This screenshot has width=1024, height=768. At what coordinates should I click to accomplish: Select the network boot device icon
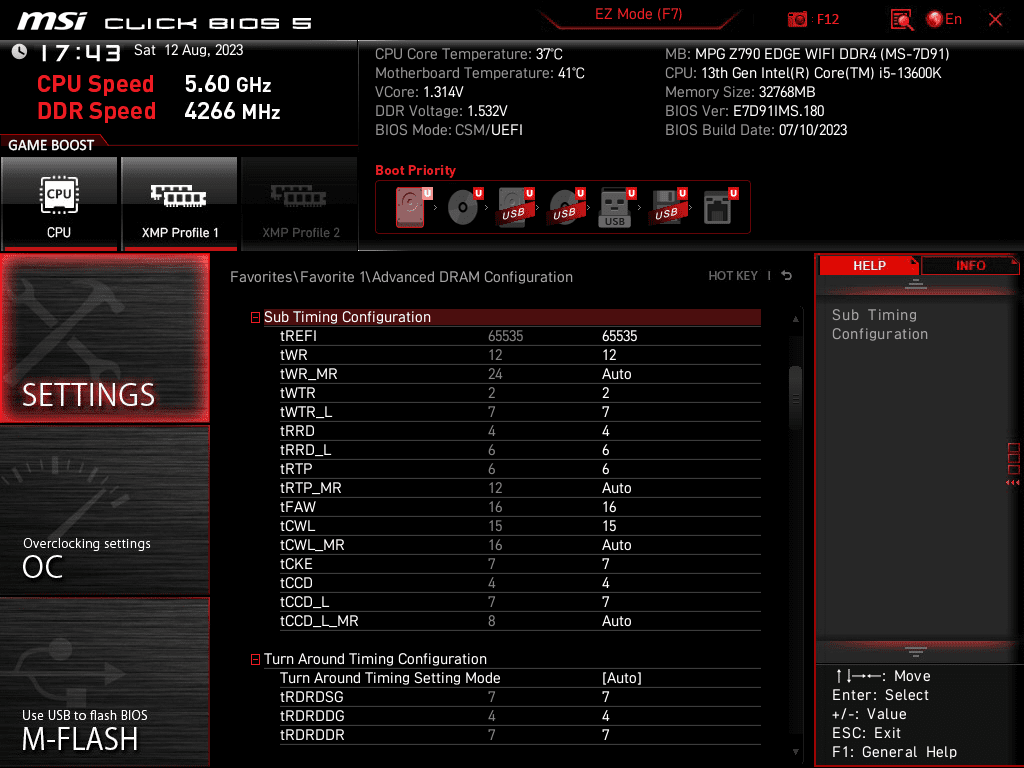(x=720, y=207)
